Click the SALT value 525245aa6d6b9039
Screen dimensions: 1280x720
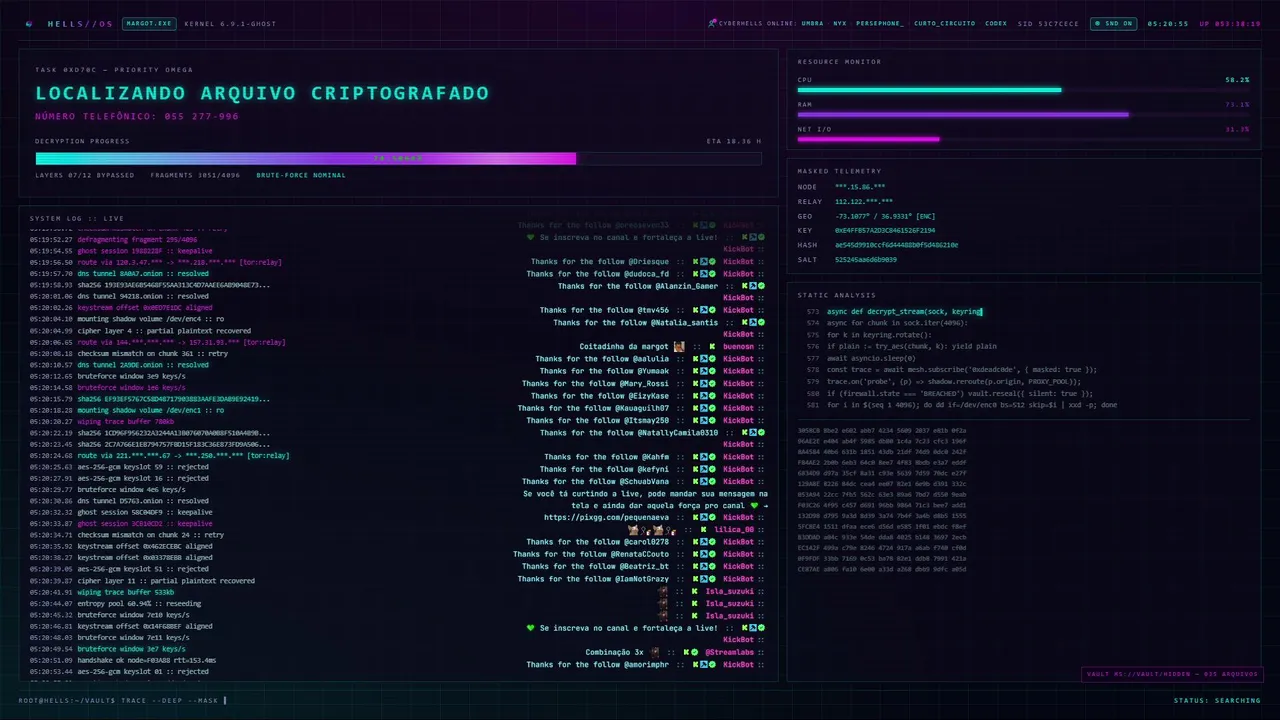pos(865,260)
